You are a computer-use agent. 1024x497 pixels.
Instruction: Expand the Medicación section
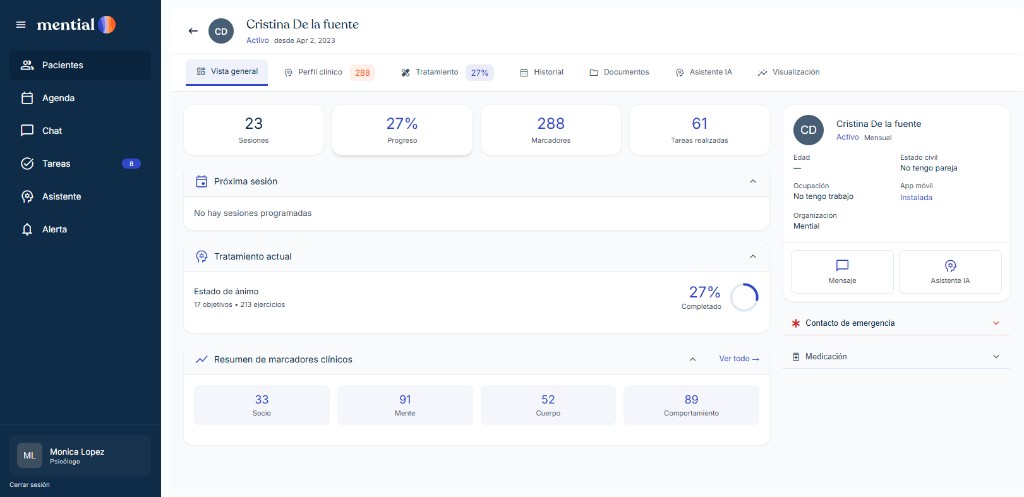pyautogui.click(x=996, y=357)
